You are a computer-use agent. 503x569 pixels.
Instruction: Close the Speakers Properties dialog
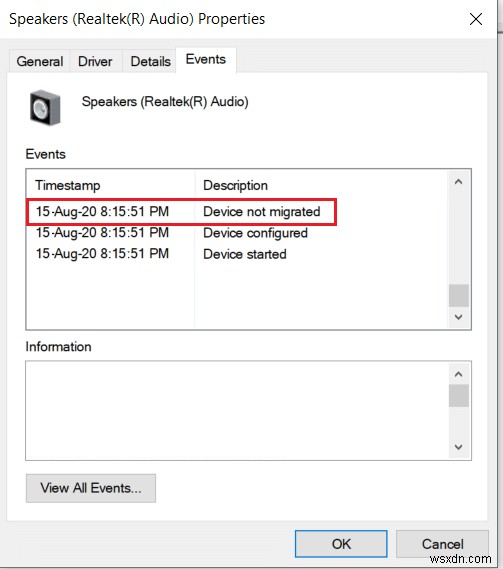pos(476,19)
